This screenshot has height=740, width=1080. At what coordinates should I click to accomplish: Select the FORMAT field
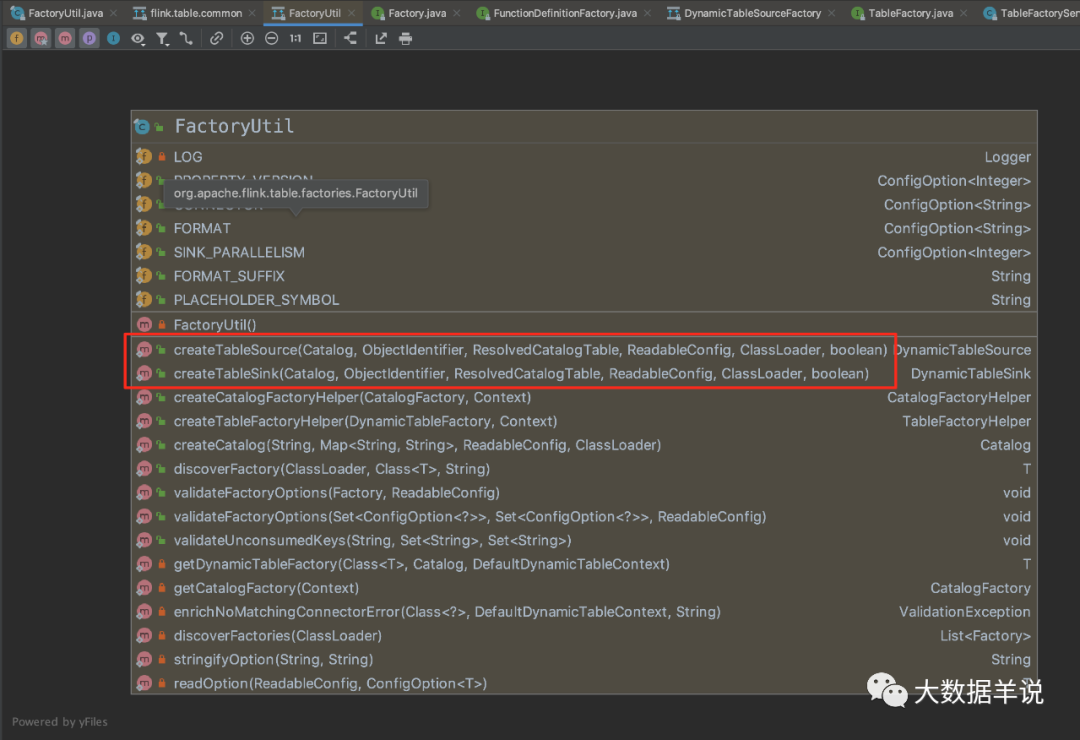point(584,228)
